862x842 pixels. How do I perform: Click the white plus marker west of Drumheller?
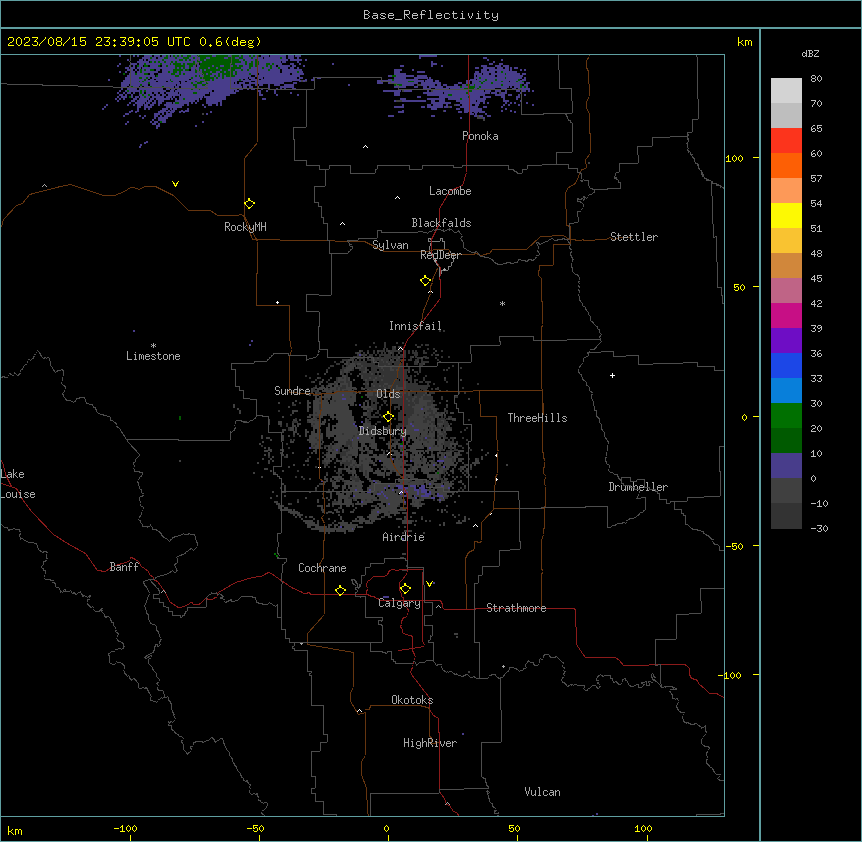pos(612,375)
